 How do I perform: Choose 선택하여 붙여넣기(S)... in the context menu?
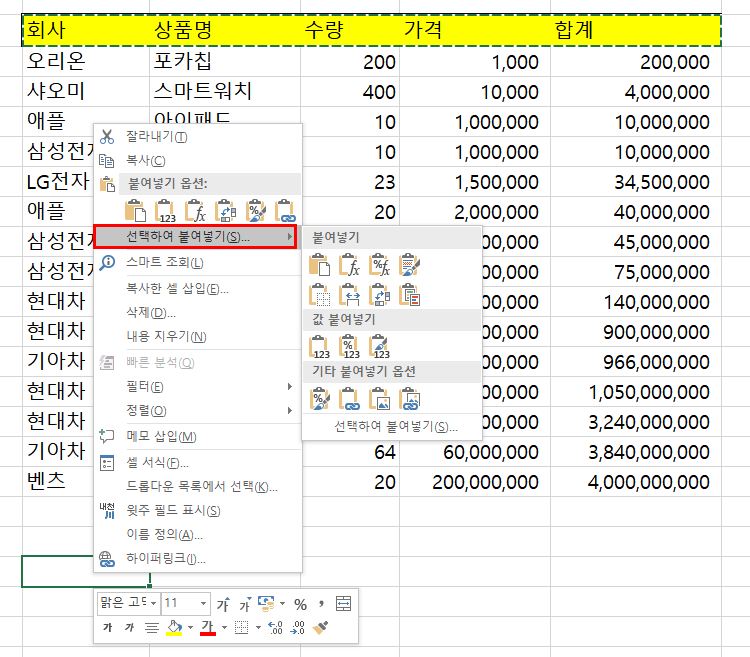(195, 237)
